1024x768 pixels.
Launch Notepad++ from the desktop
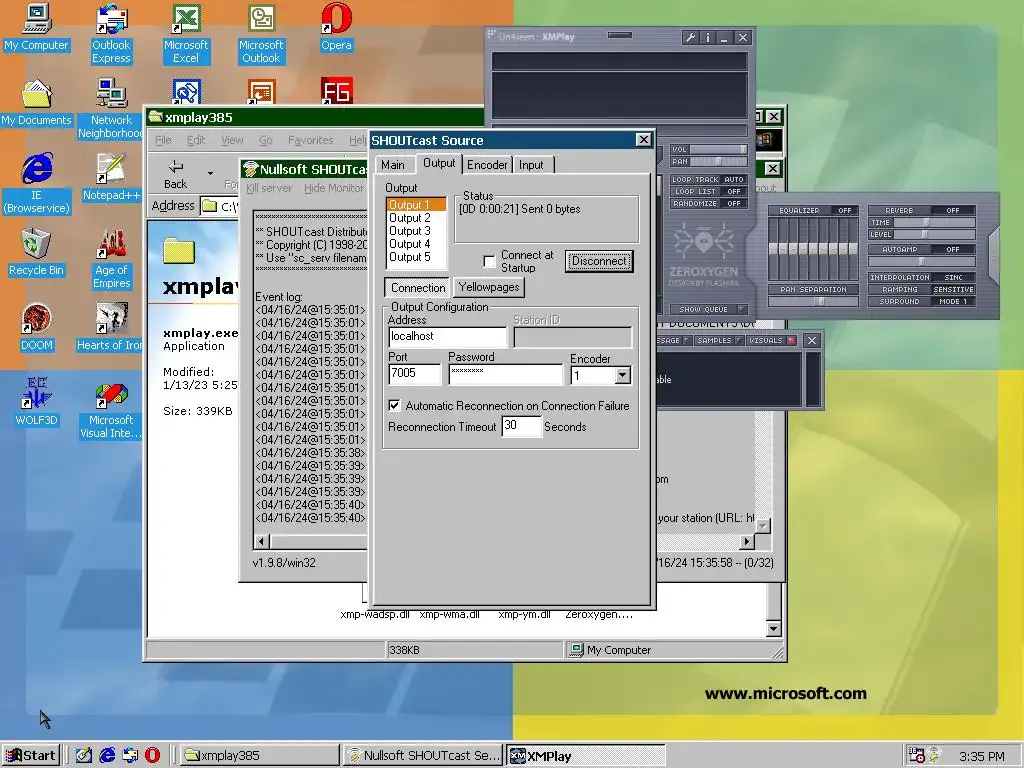[111, 177]
